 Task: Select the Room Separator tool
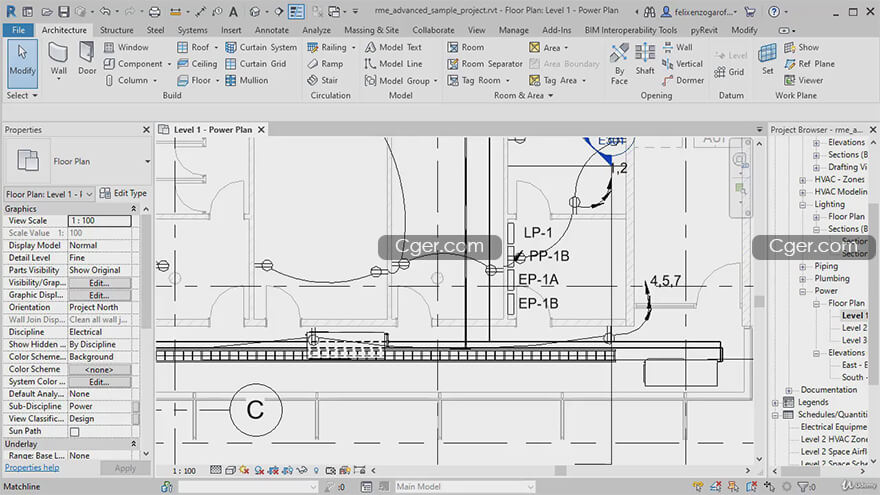[485, 63]
